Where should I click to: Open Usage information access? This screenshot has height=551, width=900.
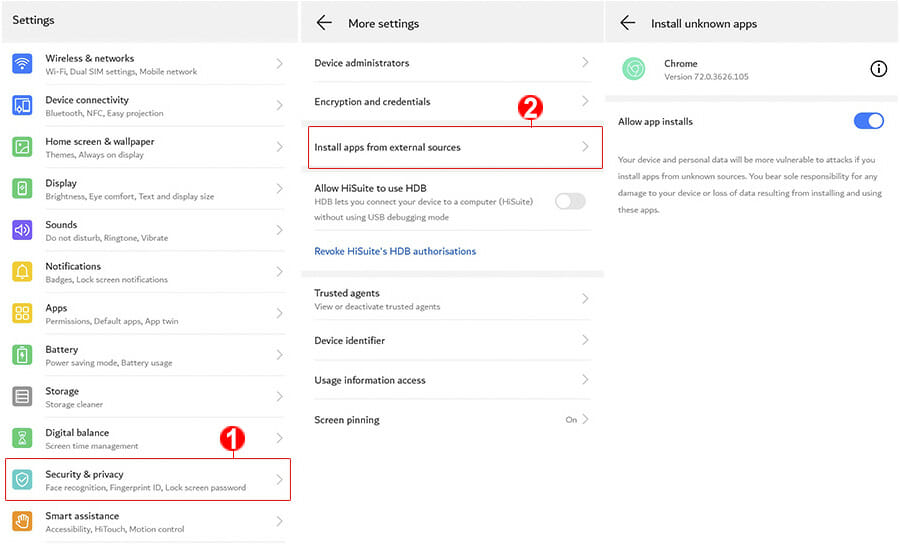coord(452,380)
